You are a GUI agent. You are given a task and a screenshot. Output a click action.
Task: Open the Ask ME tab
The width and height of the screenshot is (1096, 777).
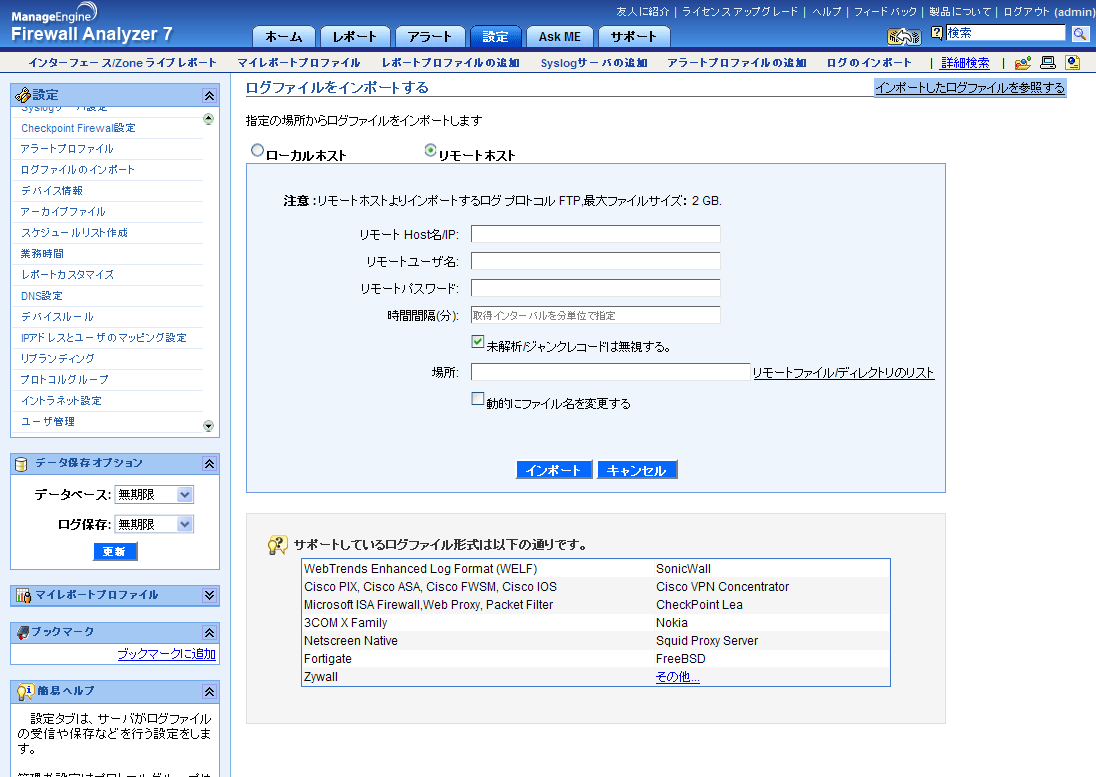pyautogui.click(x=559, y=37)
